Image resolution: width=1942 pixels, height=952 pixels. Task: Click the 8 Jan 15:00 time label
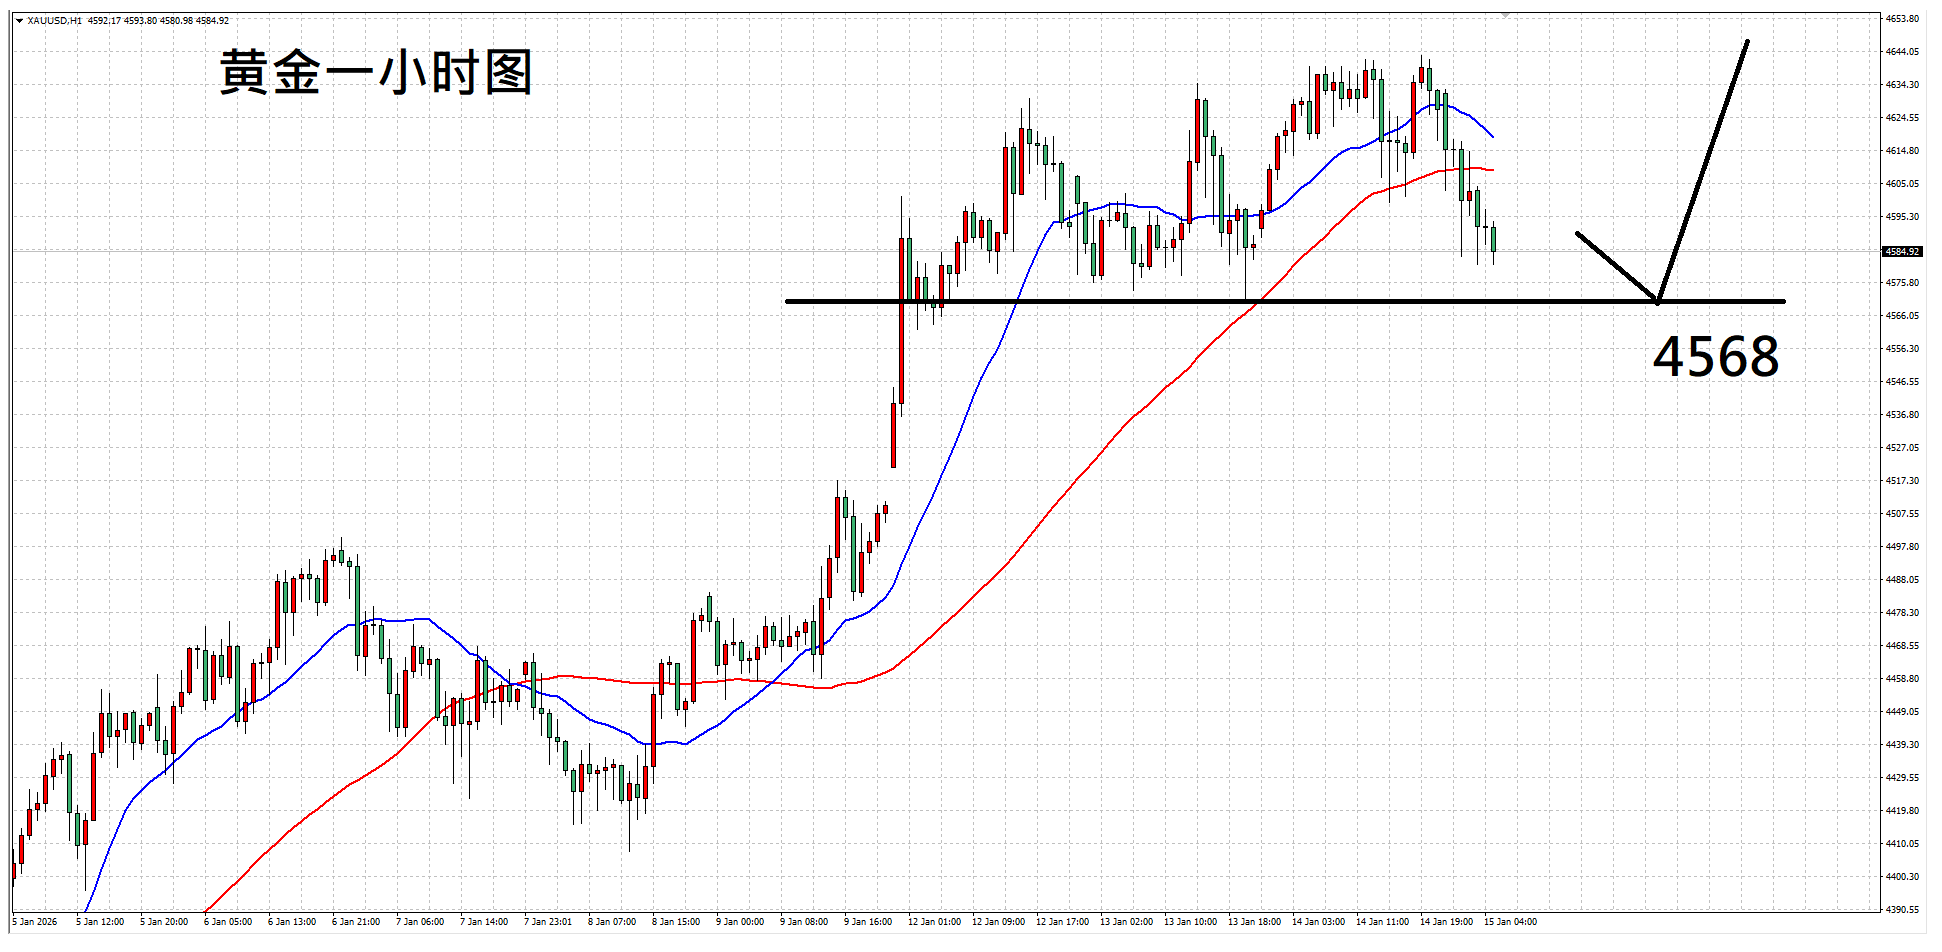676,922
